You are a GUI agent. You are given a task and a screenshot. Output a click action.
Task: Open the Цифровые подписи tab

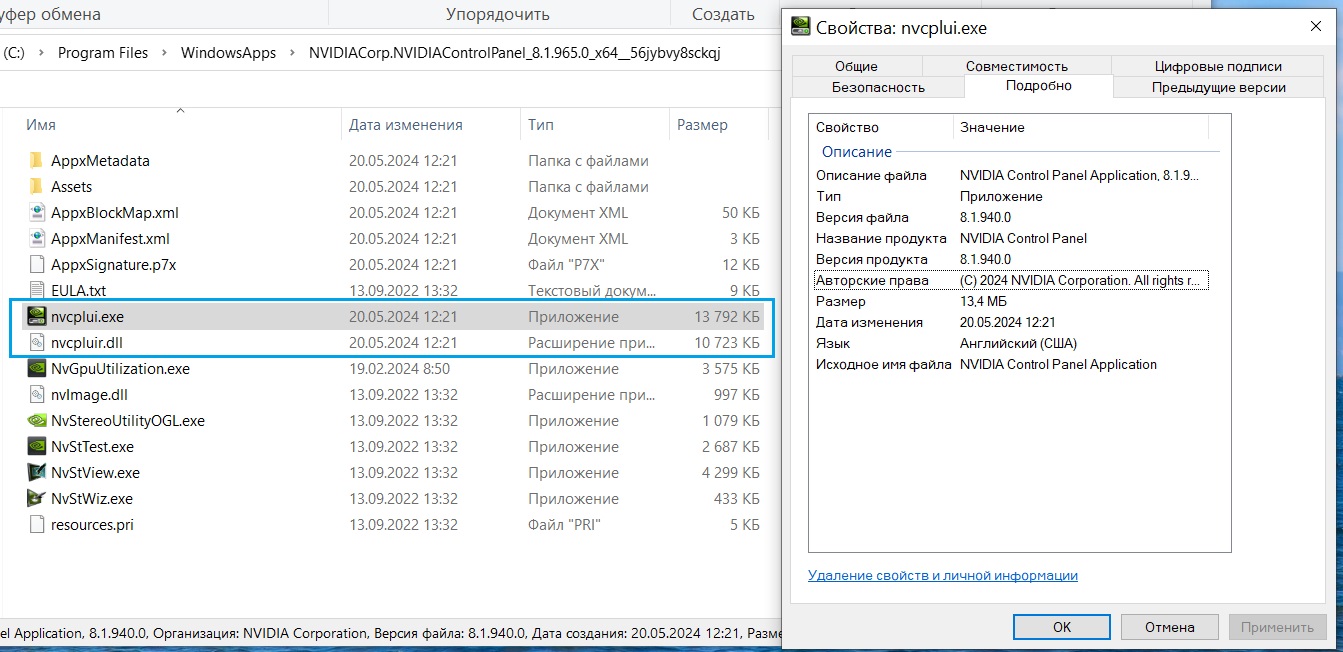pyautogui.click(x=1217, y=66)
